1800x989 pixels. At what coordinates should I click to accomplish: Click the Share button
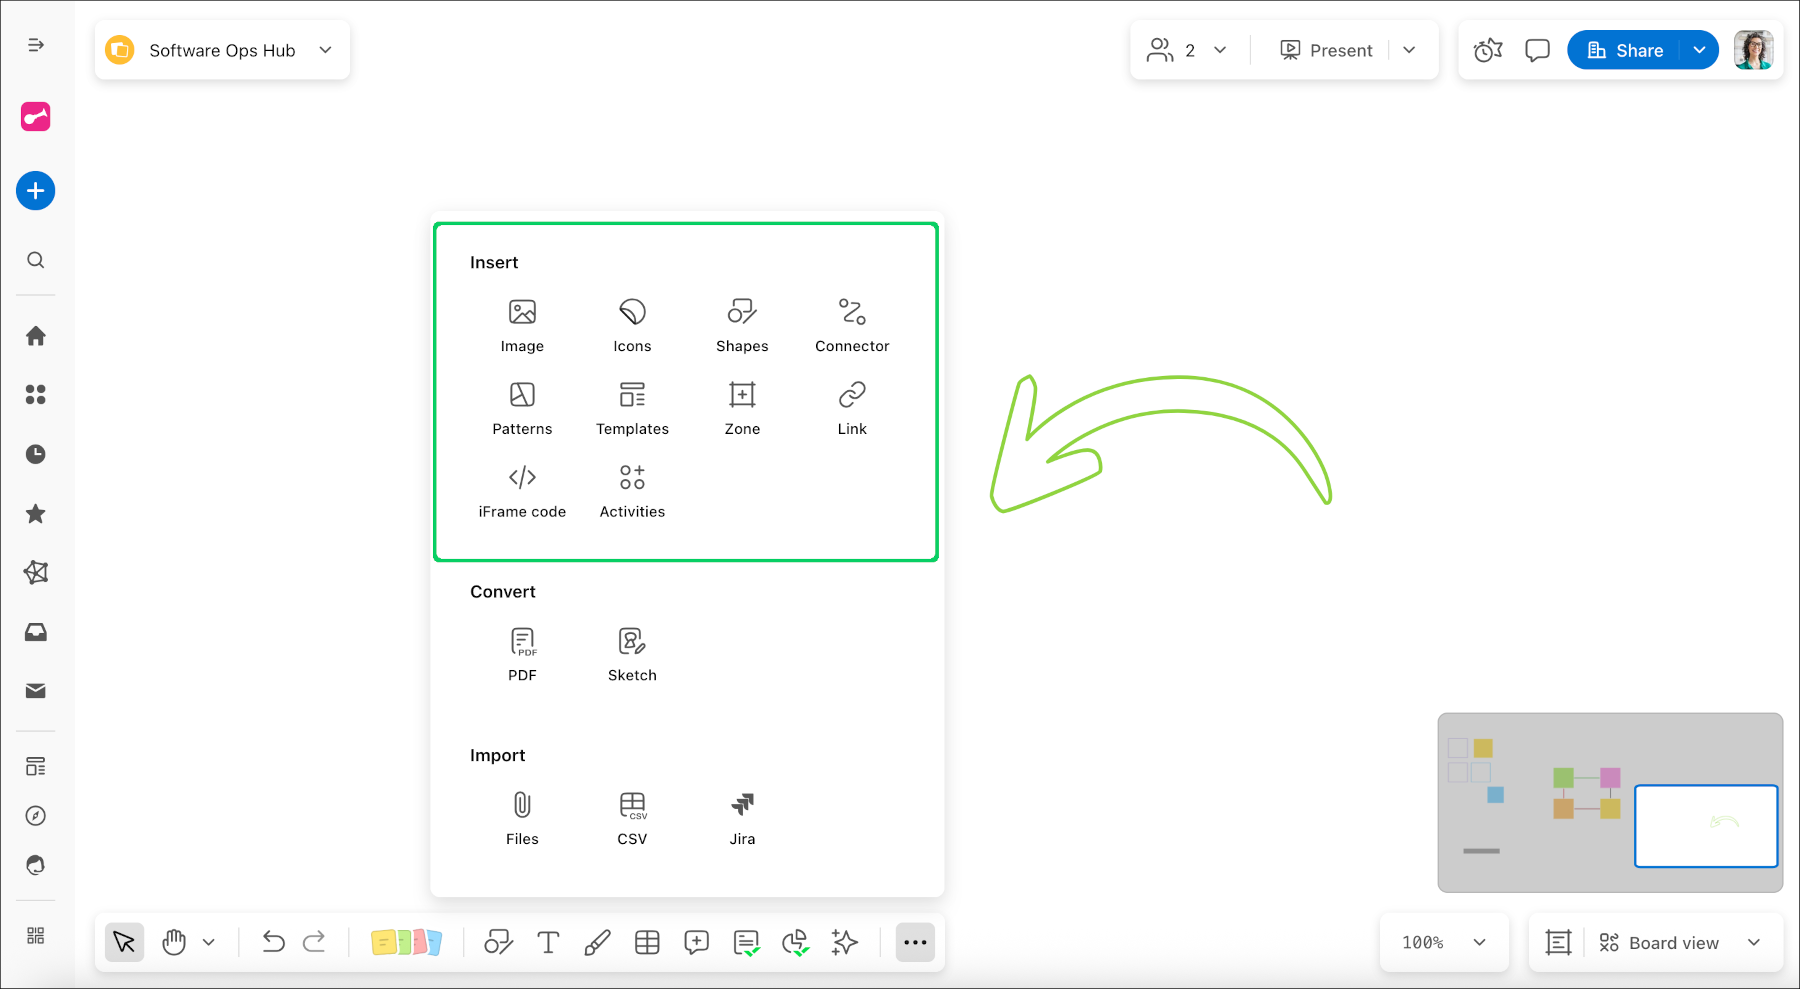coord(1626,50)
